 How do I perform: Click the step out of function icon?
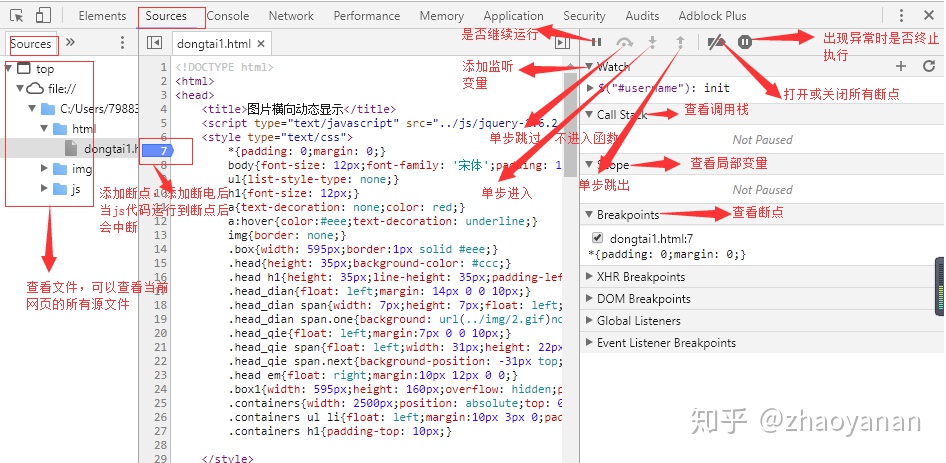coord(680,42)
